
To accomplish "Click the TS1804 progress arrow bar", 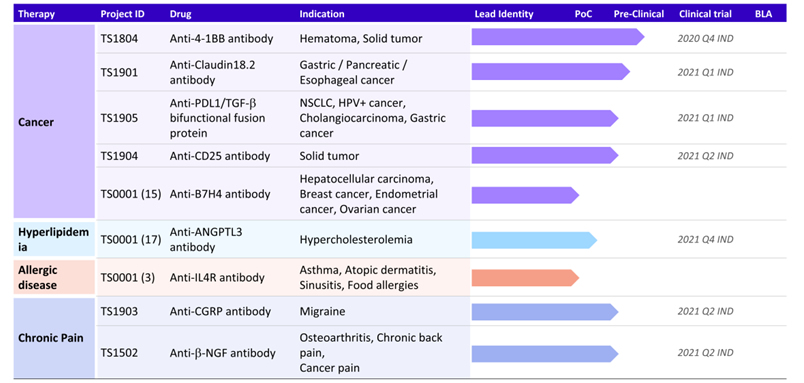I will click(558, 37).
